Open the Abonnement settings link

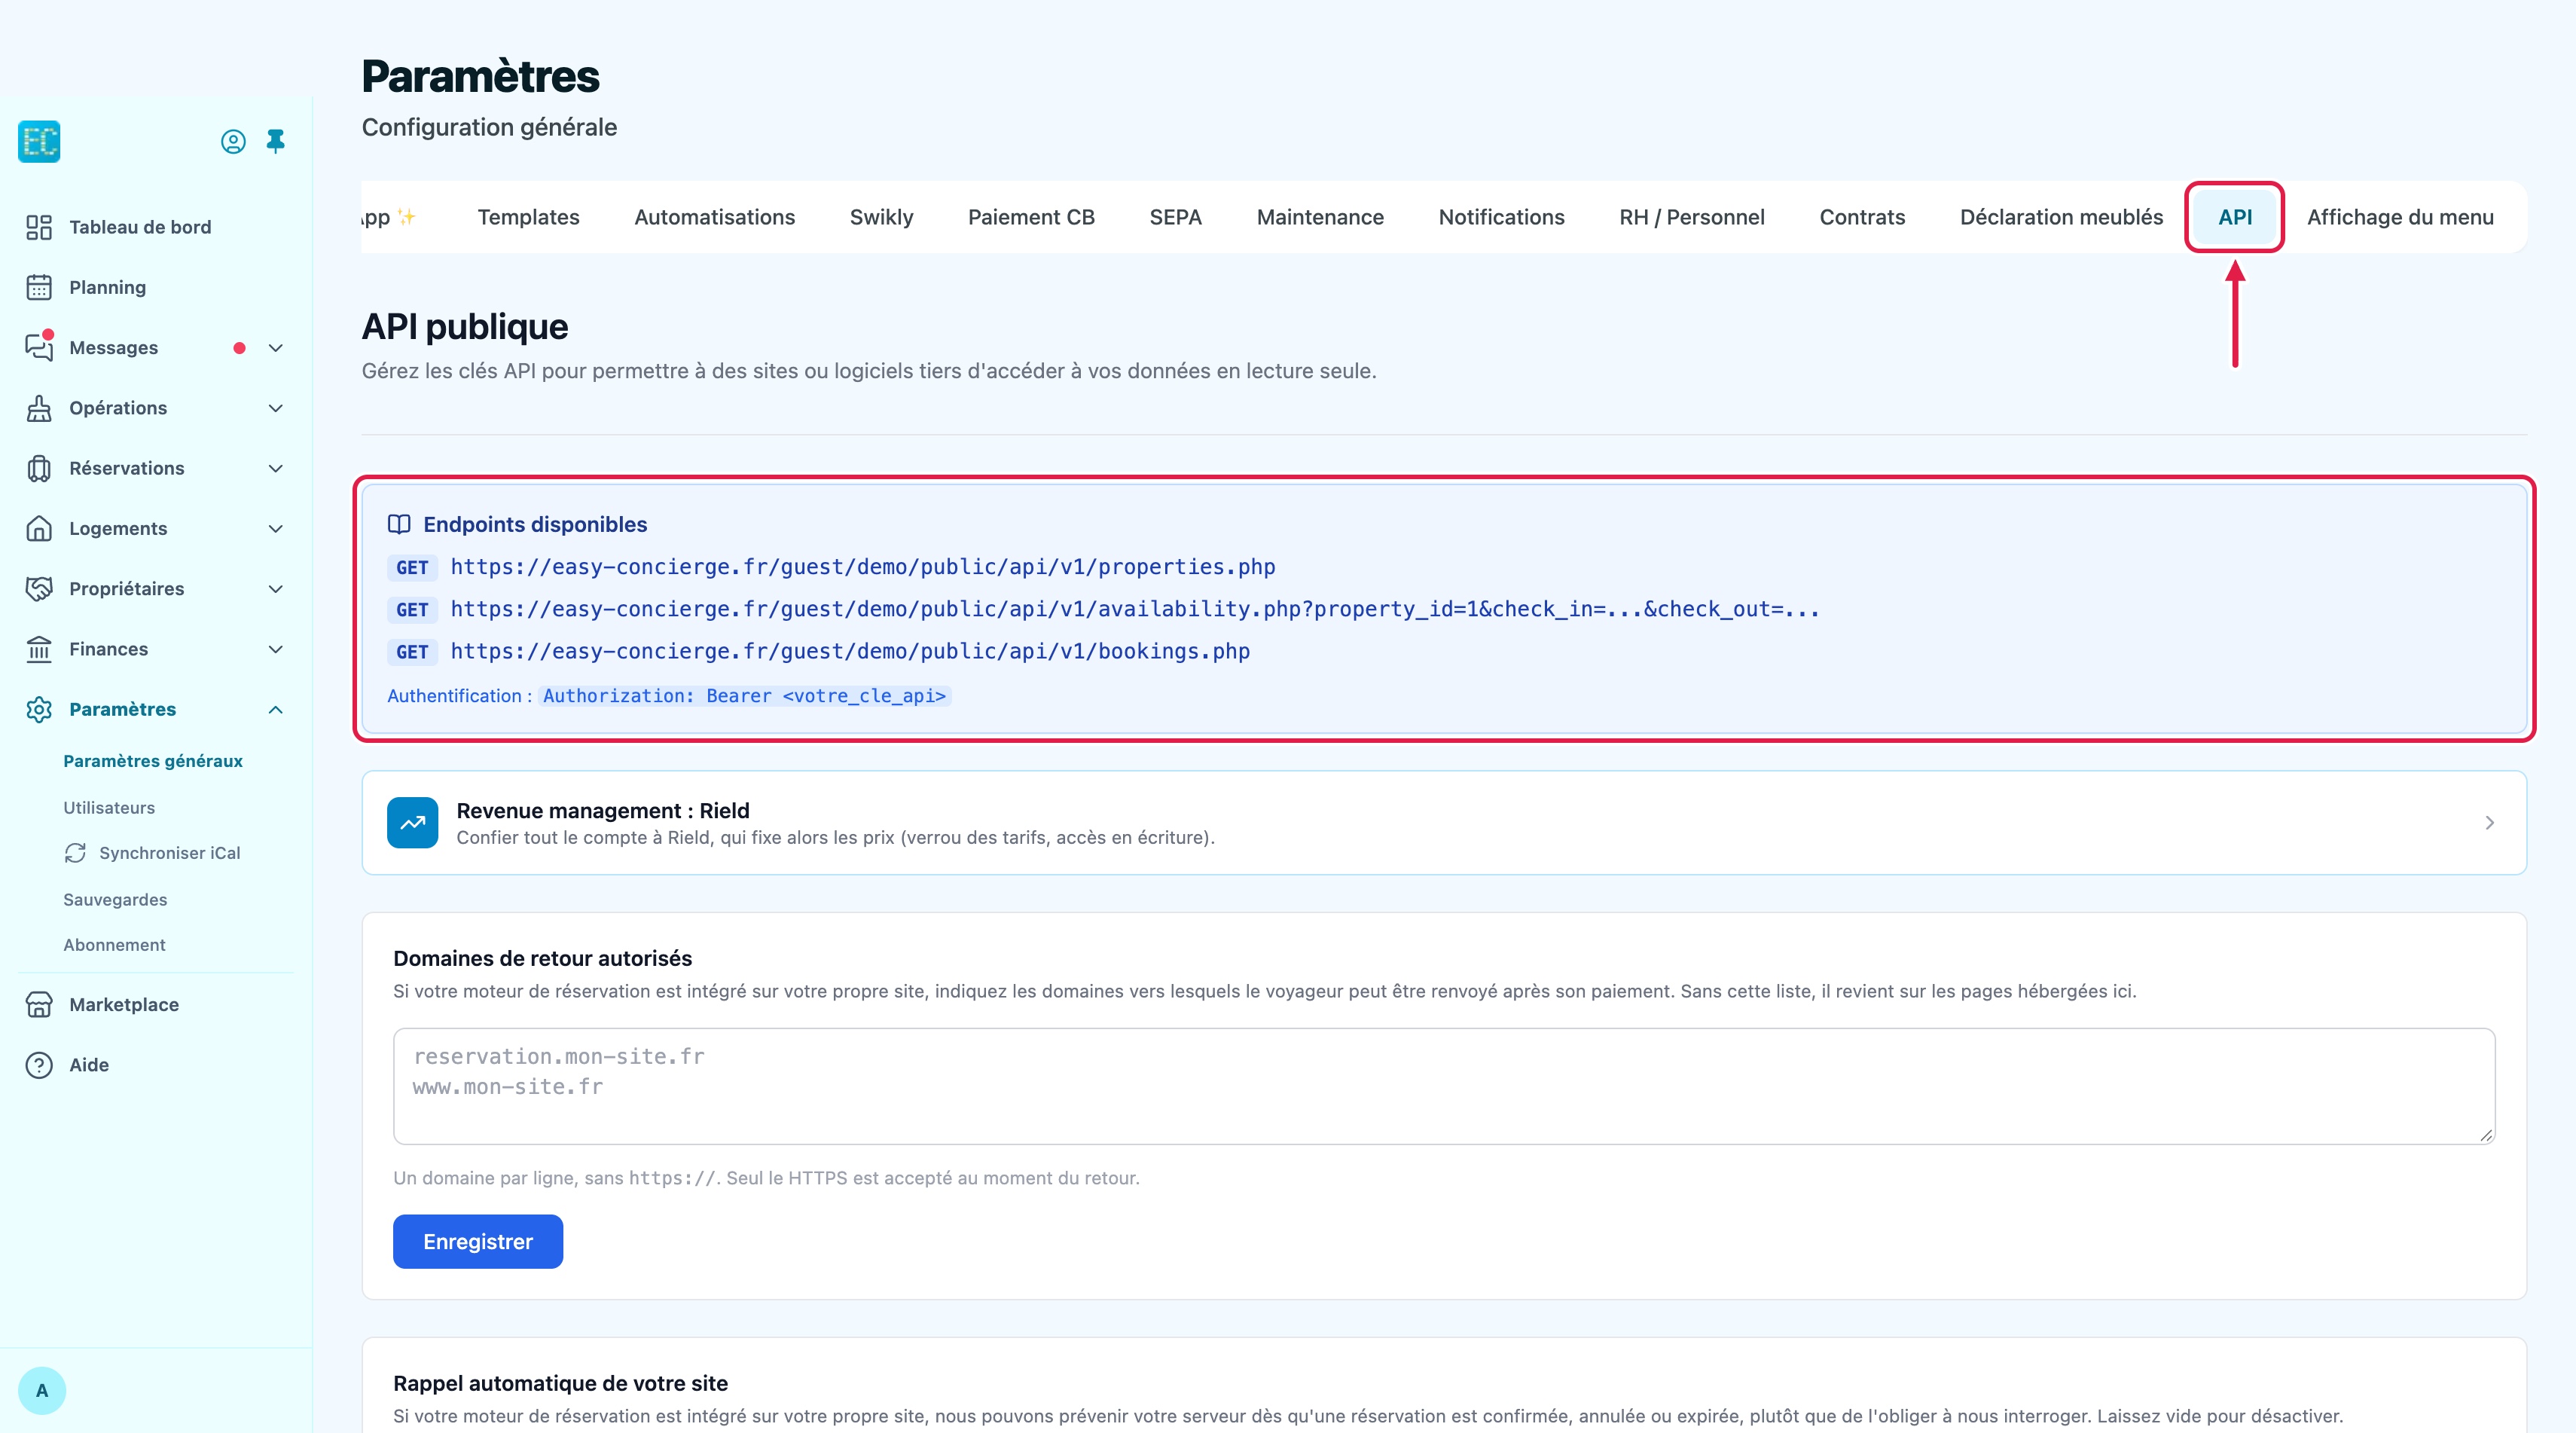click(114, 944)
